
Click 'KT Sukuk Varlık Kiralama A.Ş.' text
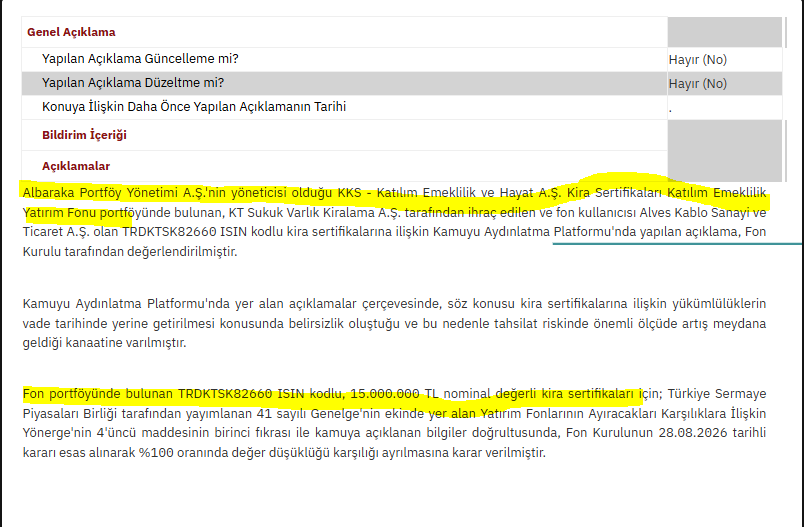pyautogui.click(x=315, y=212)
